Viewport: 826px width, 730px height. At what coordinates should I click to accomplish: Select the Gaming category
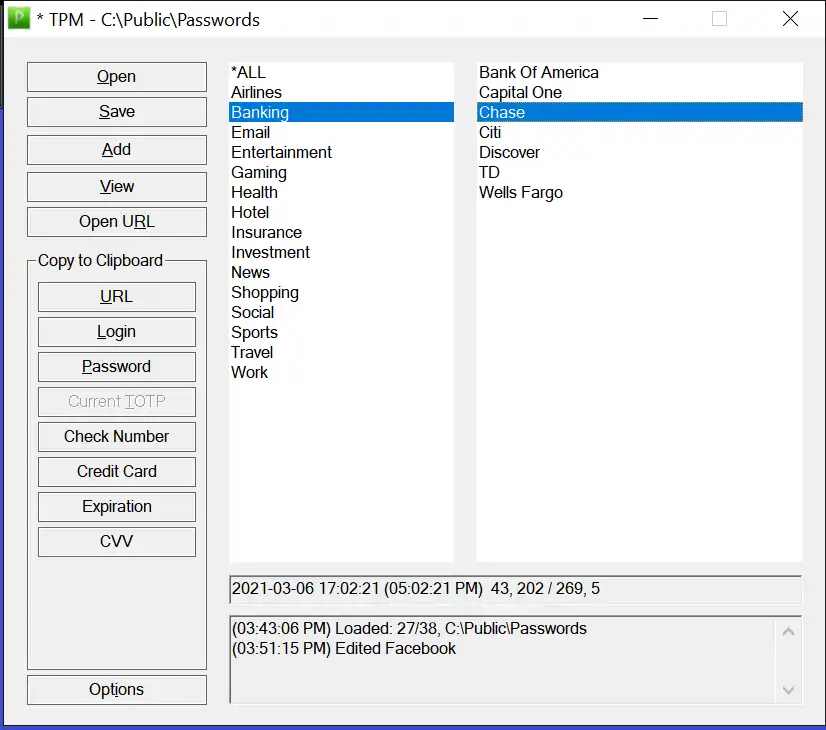click(341, 172)
